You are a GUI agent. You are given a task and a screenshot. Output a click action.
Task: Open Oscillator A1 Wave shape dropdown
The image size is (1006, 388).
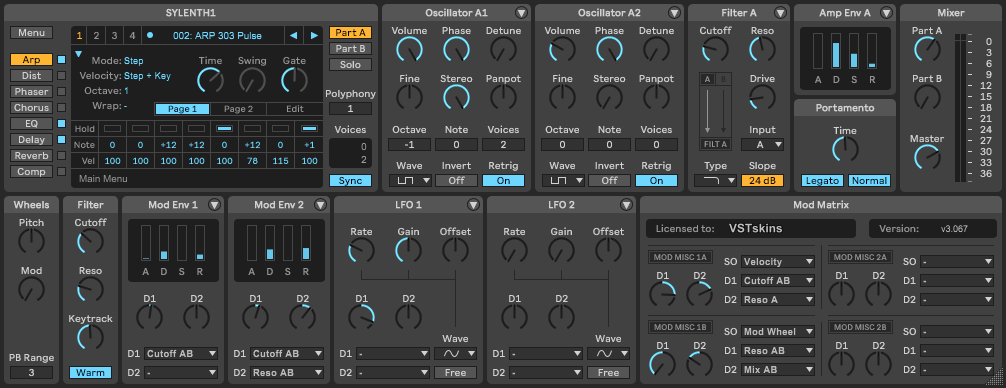[409, 181]
